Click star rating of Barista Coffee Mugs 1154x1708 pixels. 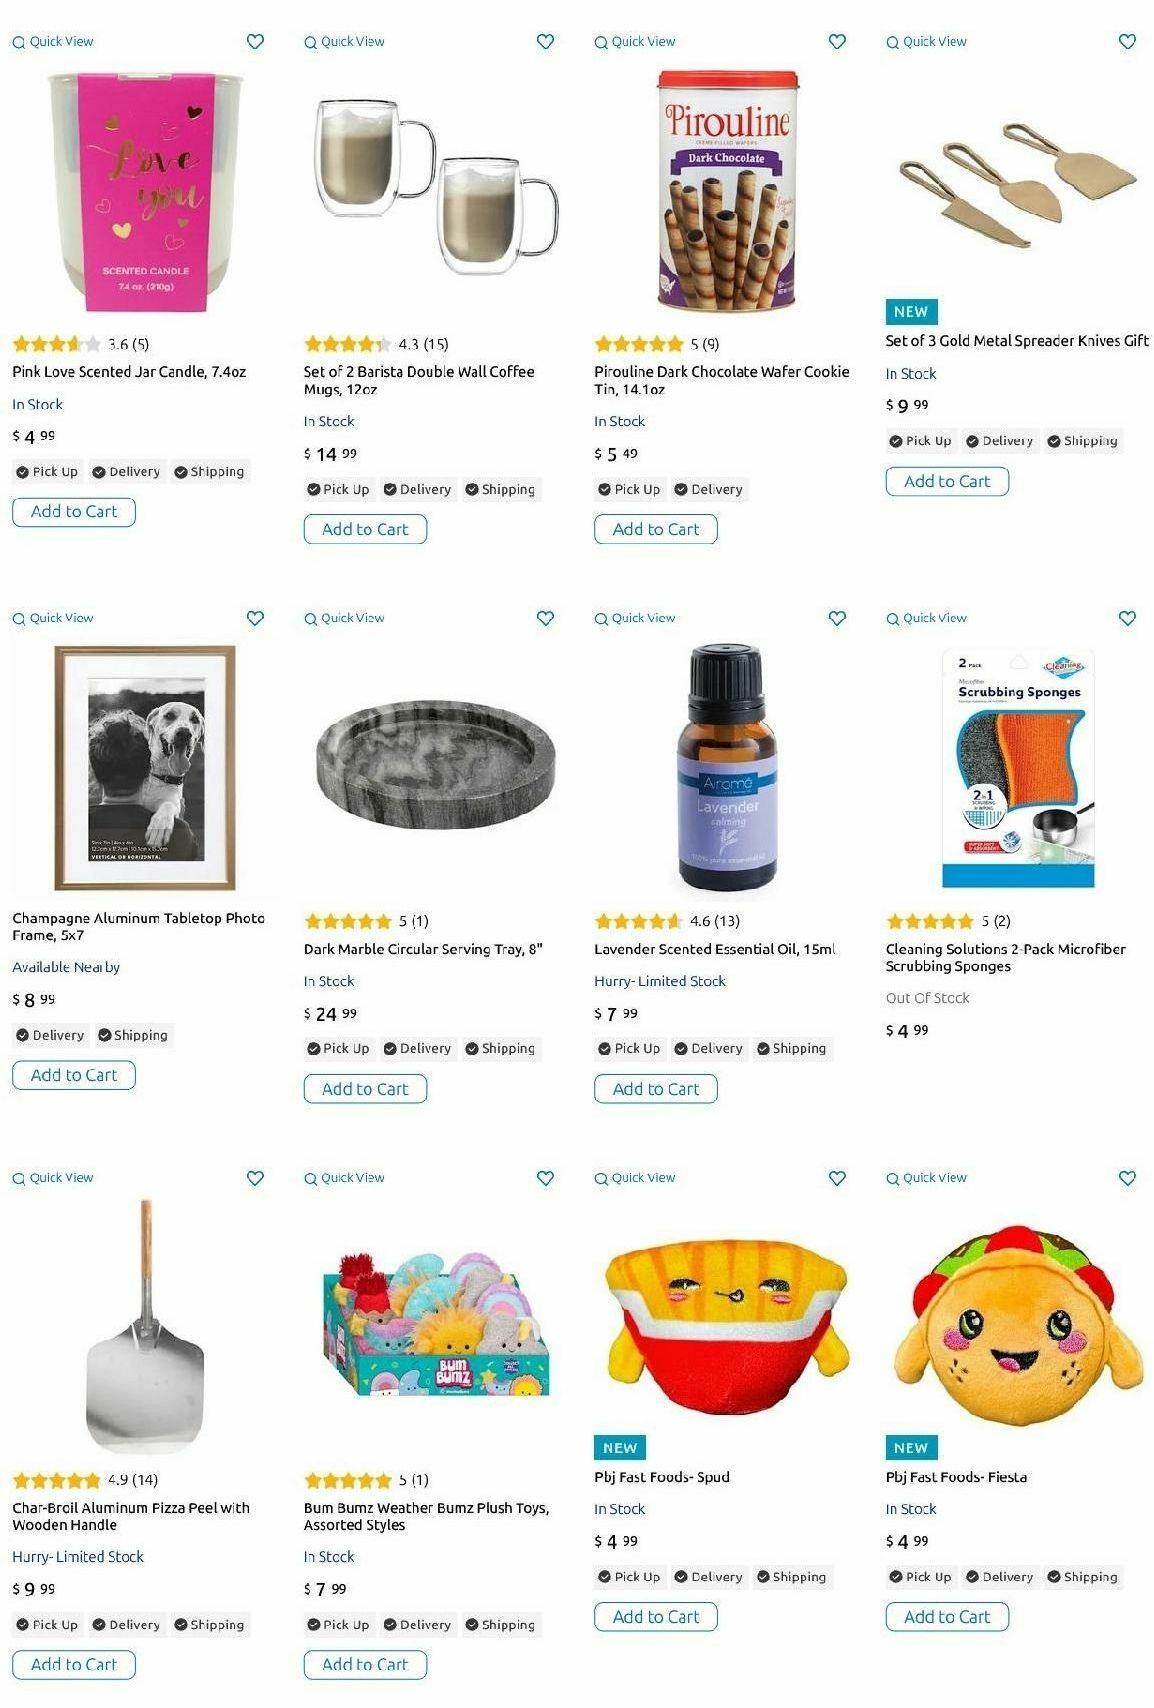[347, 344]
